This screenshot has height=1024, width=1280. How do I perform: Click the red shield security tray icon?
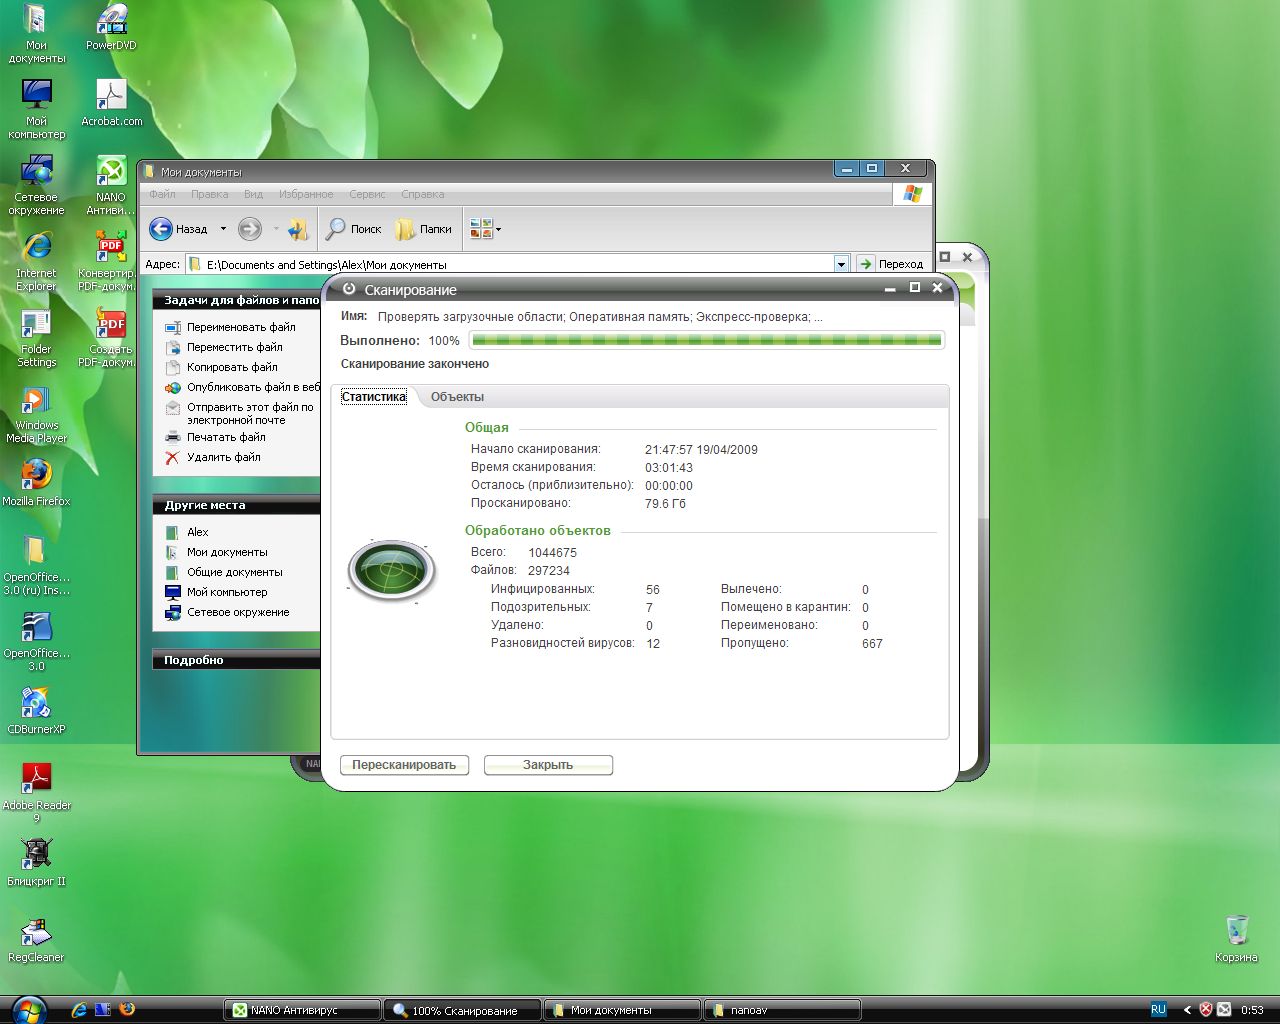click(x=1206, y=1010)
